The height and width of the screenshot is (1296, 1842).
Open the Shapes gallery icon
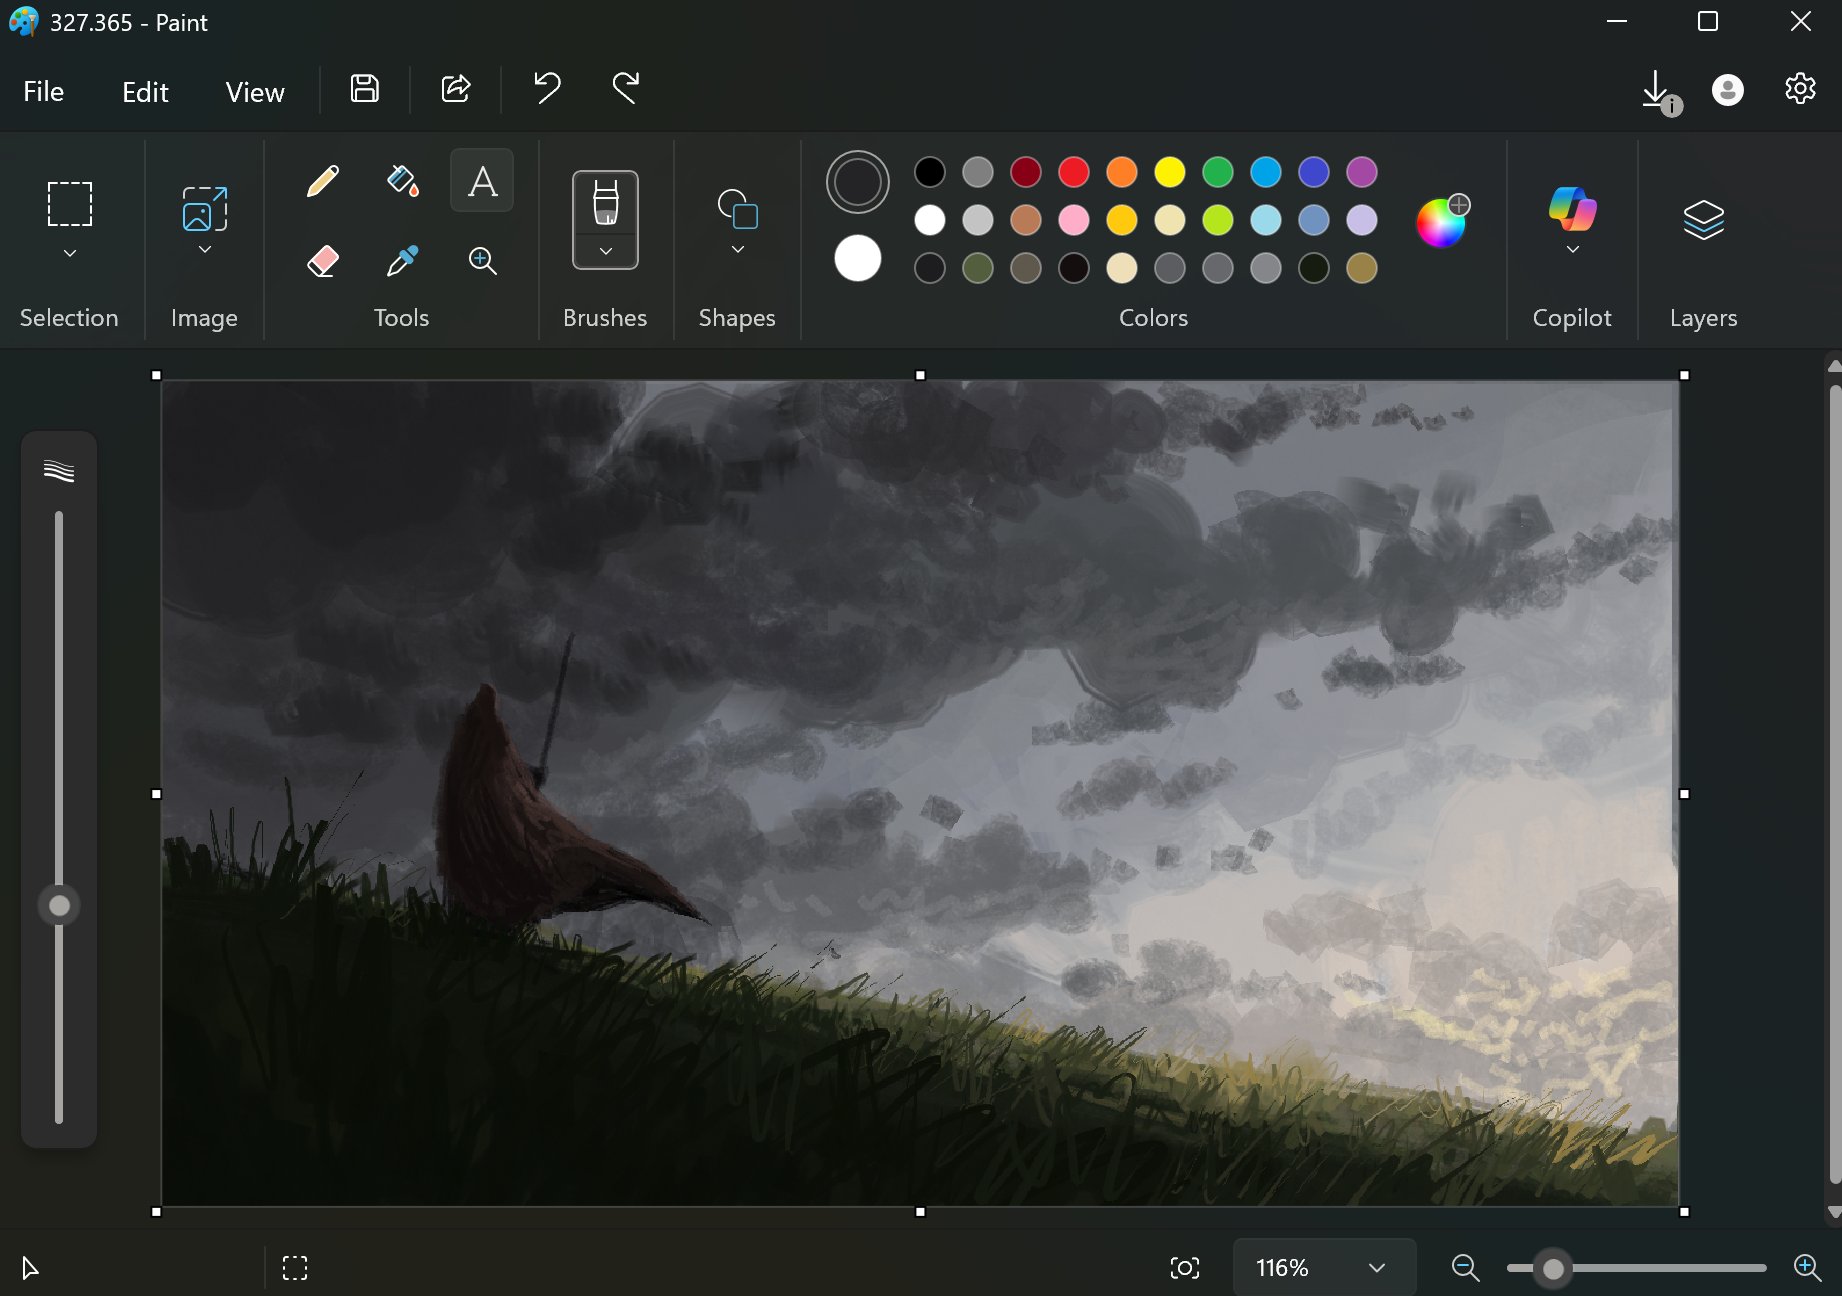tap(738, 209)
